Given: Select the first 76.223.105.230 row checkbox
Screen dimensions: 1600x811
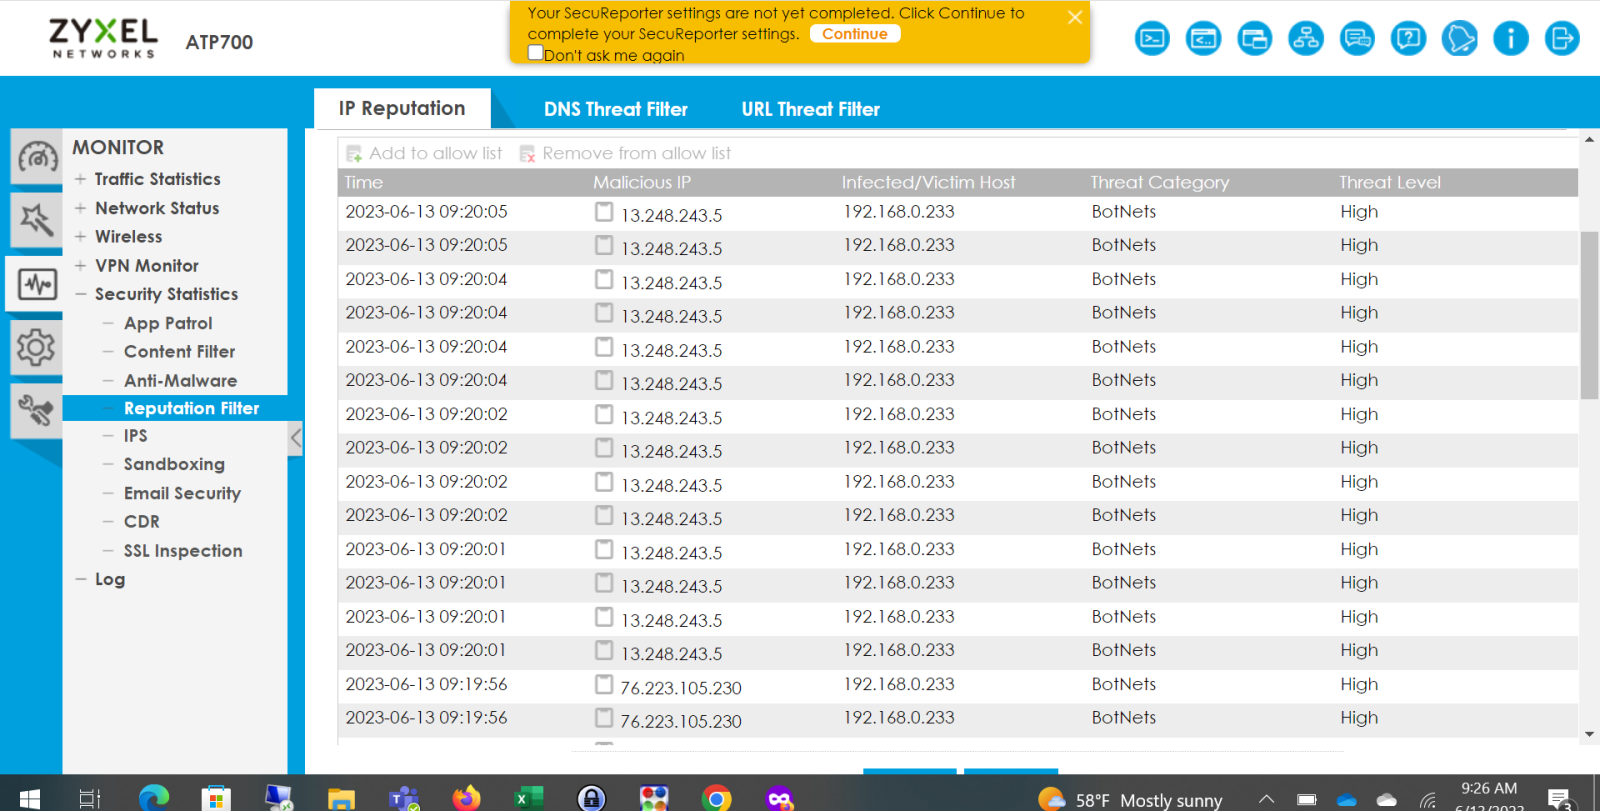Looking at the screenshot, I should click(x=604, y=684).
